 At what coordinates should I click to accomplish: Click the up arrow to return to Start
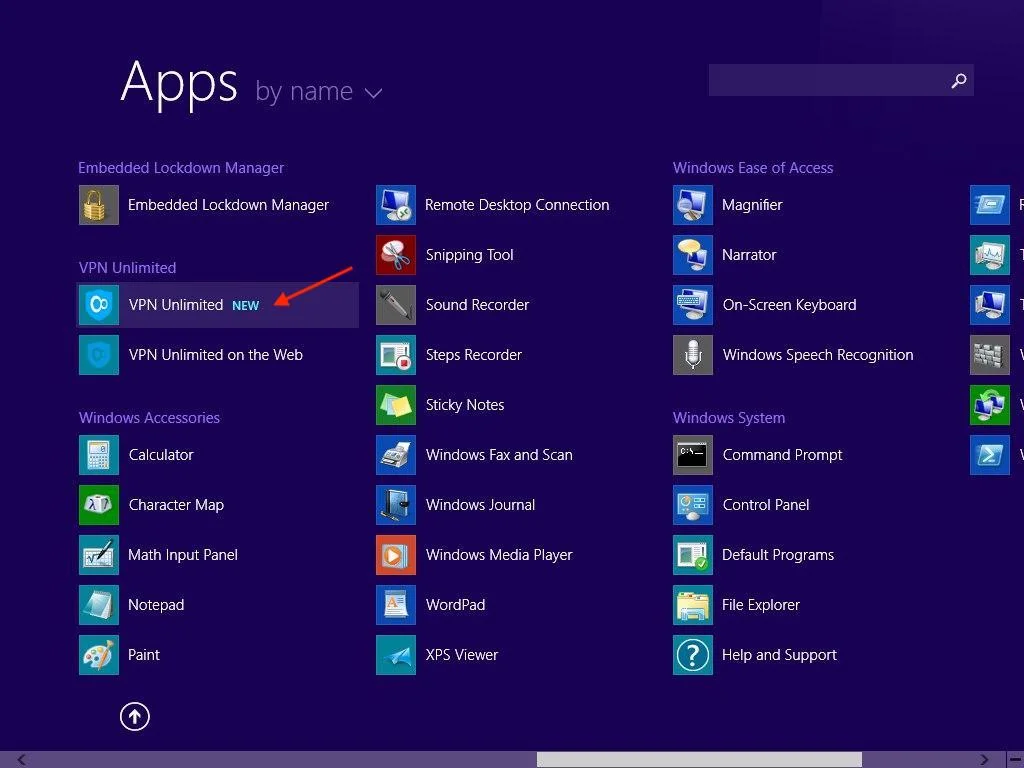click(x=135, y=716)
